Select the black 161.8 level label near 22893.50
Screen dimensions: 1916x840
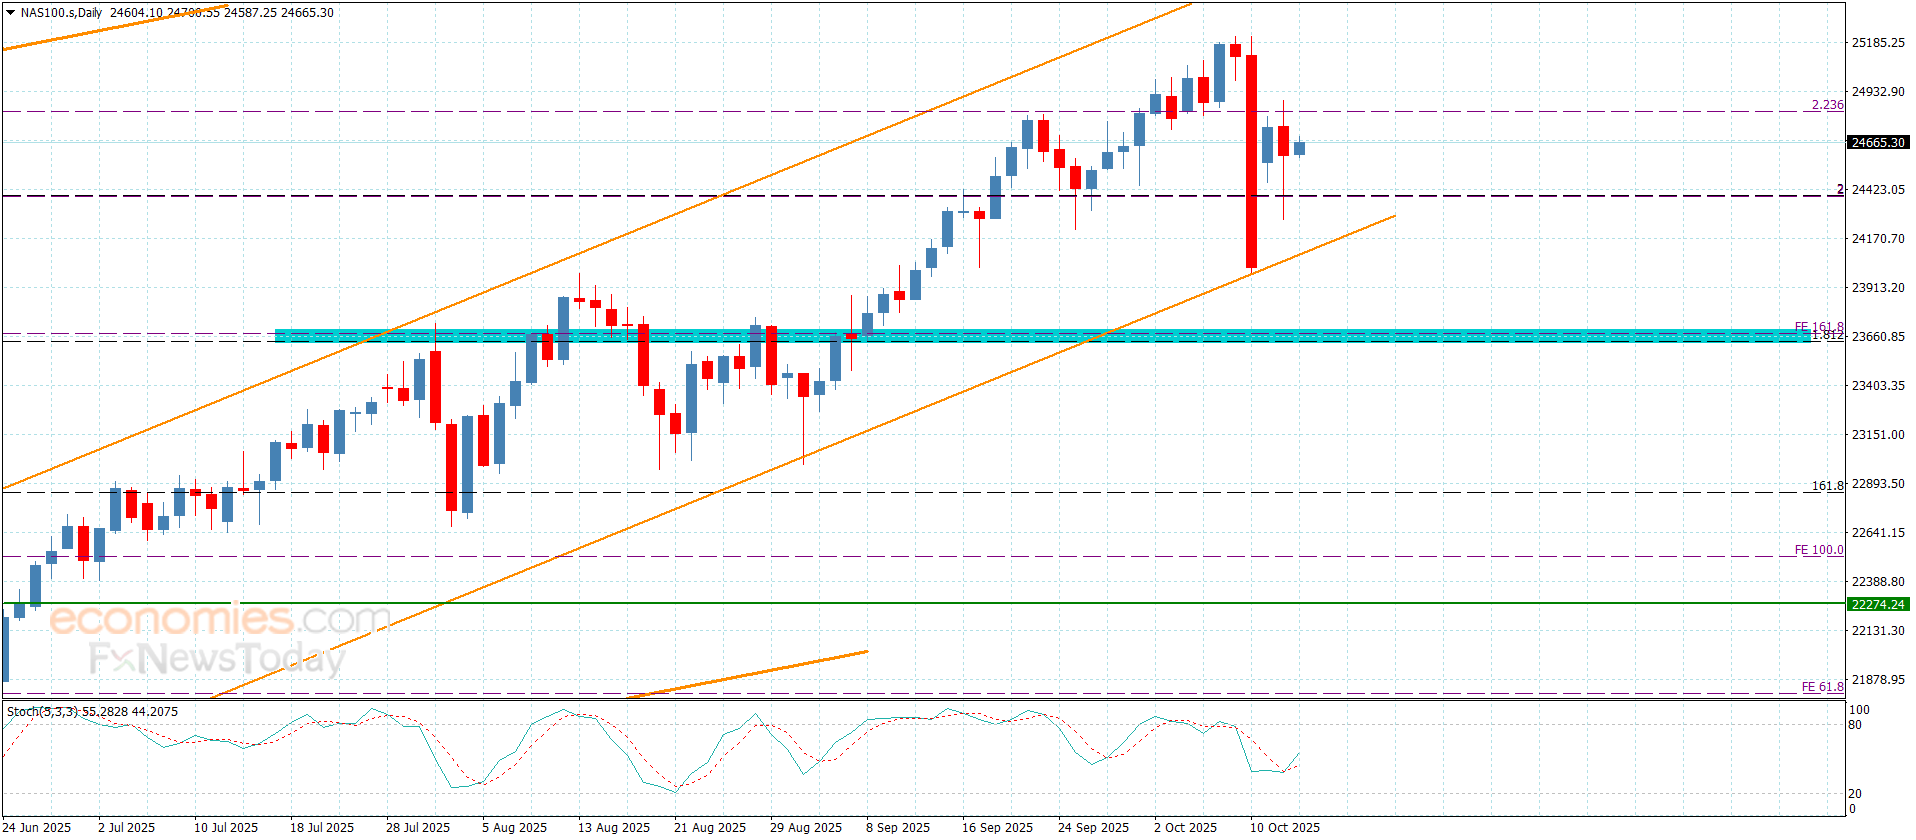[x=1828, y=486]
